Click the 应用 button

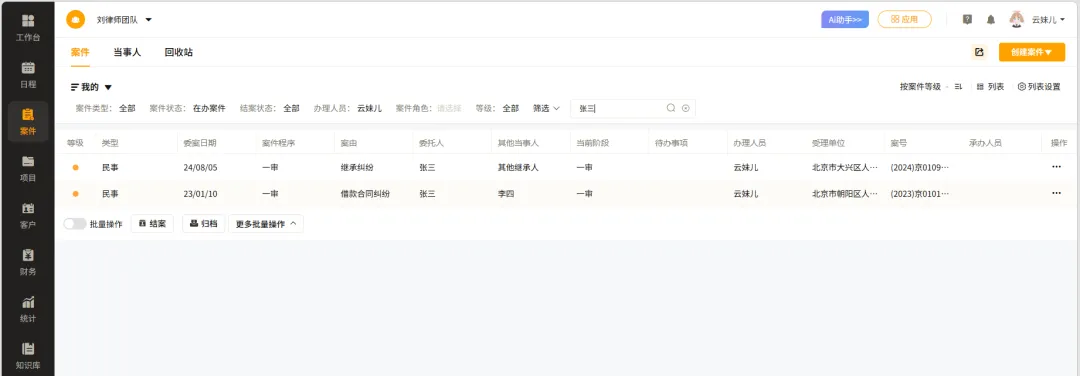pyautogui.click(x=904, y=19)
